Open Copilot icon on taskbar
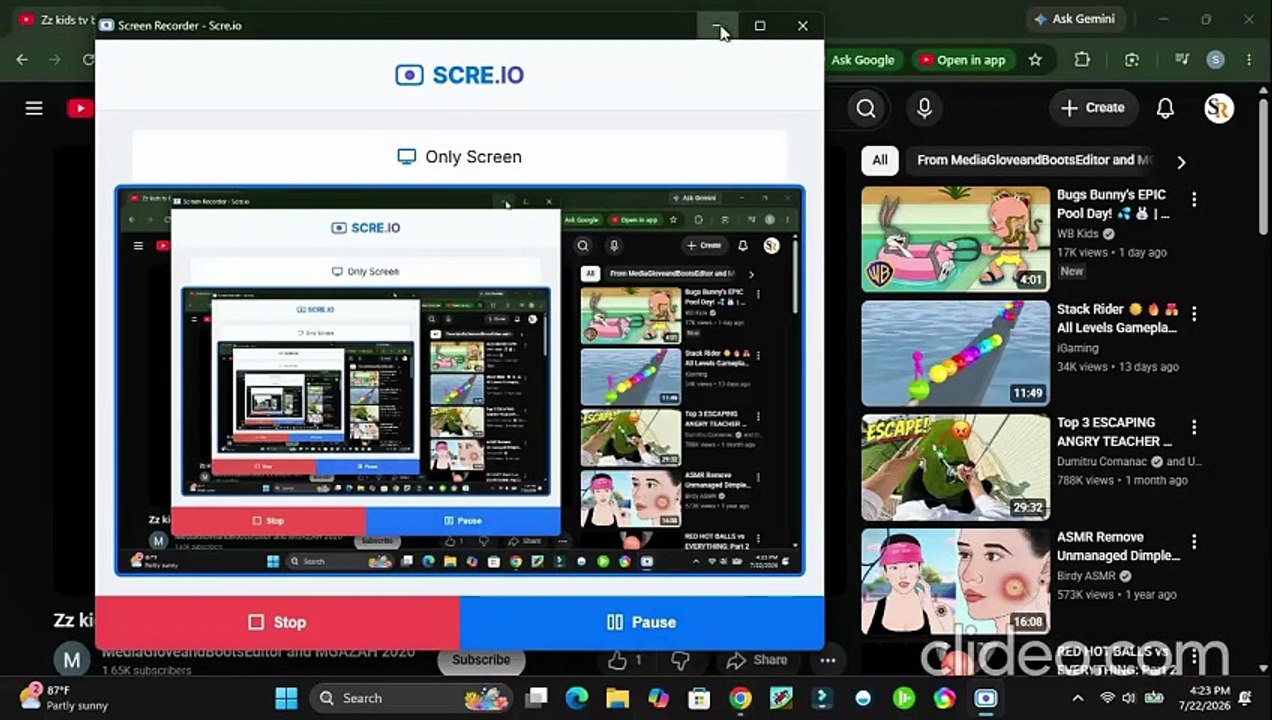 658,698
